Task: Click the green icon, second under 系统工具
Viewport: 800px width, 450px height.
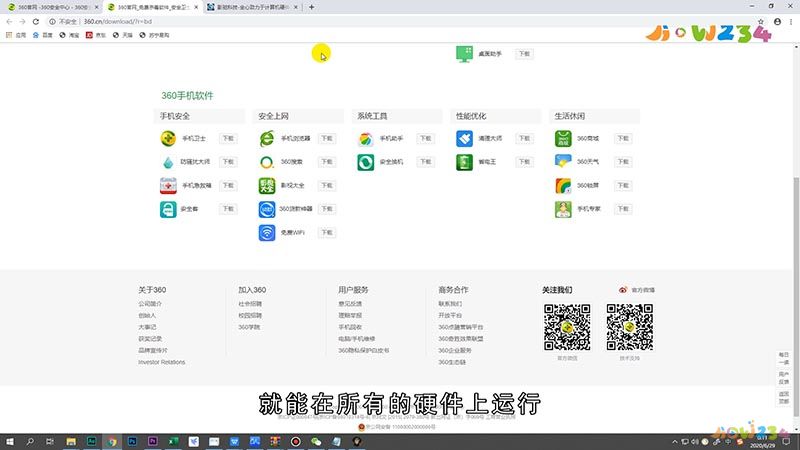Action: pyautogui.click(x=365, y=162)
